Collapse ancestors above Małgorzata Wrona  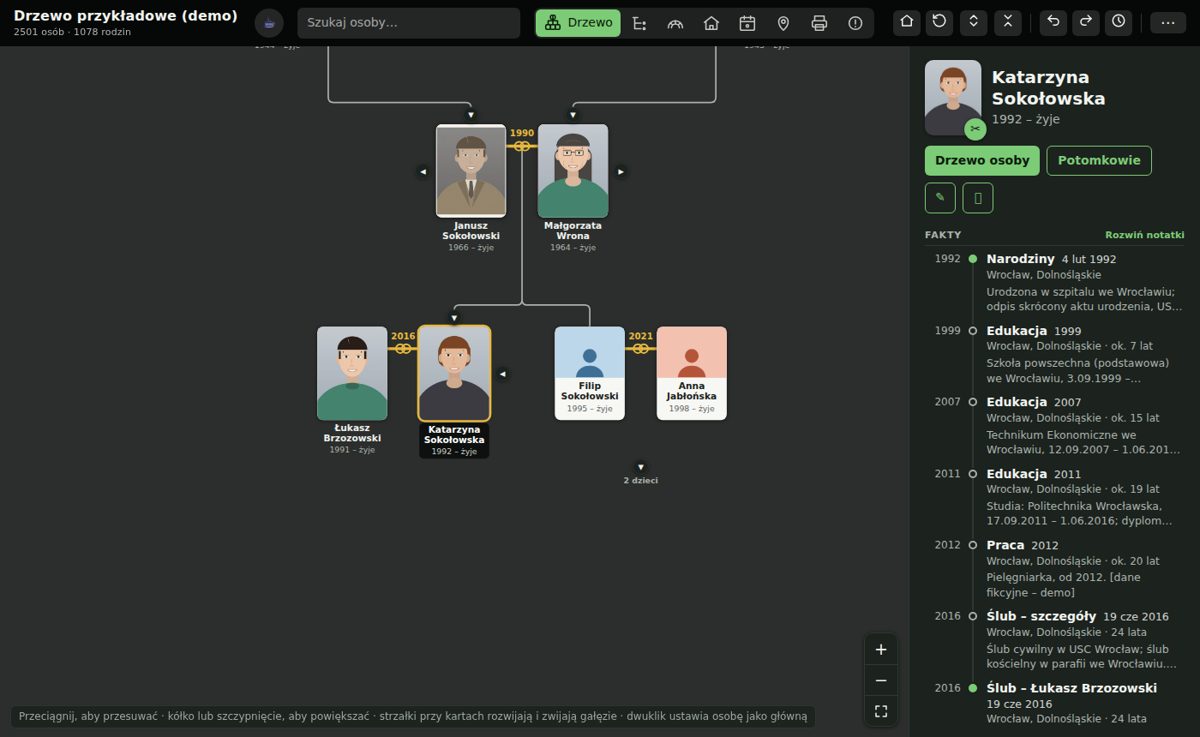tap(573, 116)
